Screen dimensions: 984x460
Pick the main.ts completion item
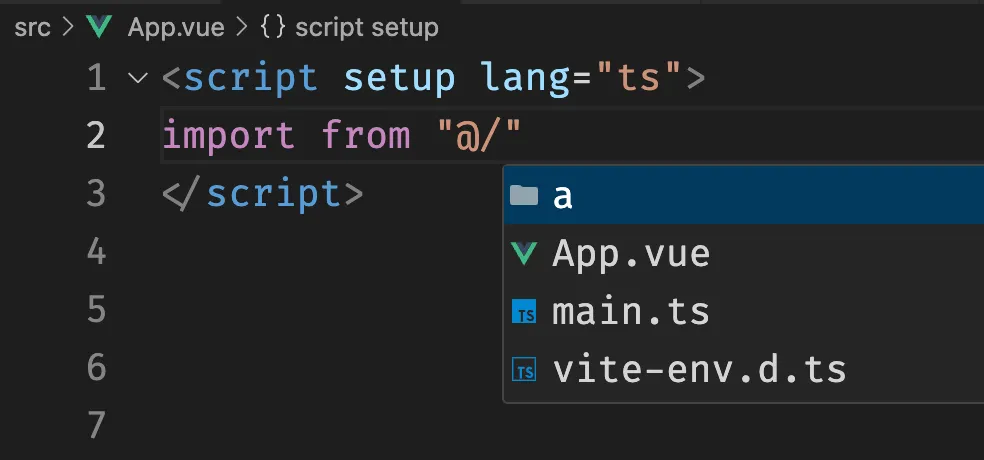point(631,312)
